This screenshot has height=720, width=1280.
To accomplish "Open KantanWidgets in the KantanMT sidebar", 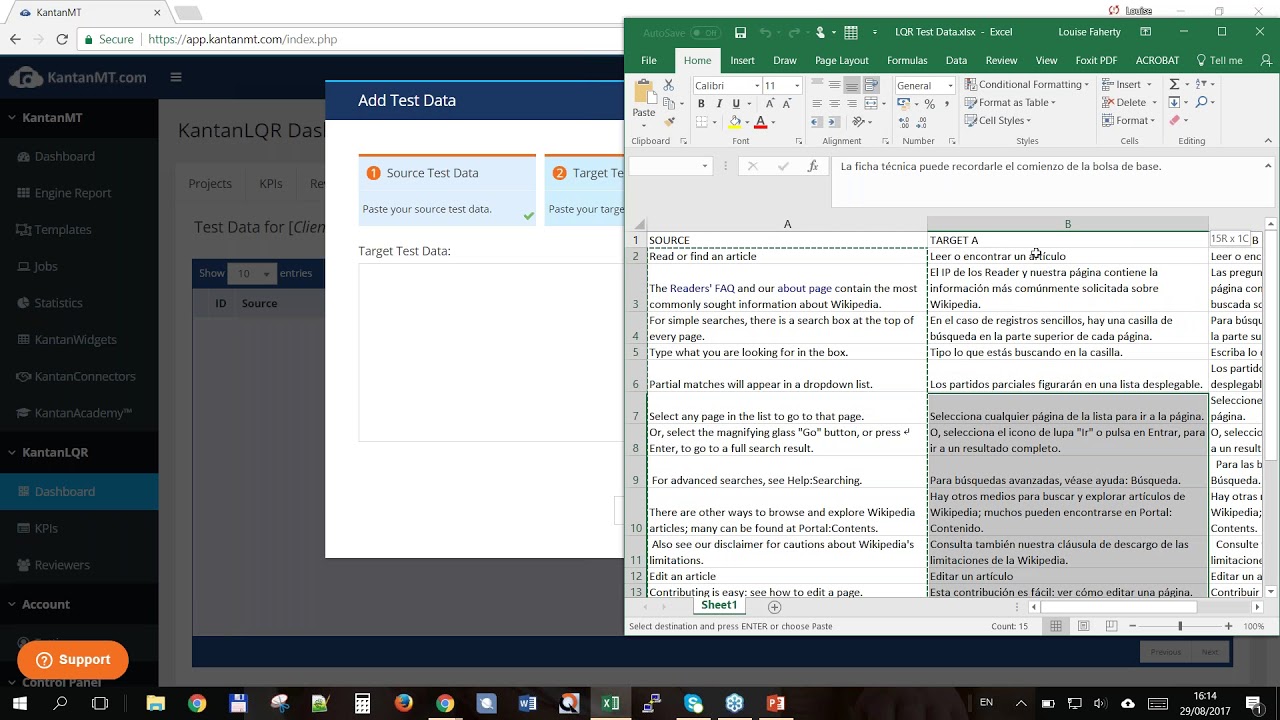I will coord(76,340).
